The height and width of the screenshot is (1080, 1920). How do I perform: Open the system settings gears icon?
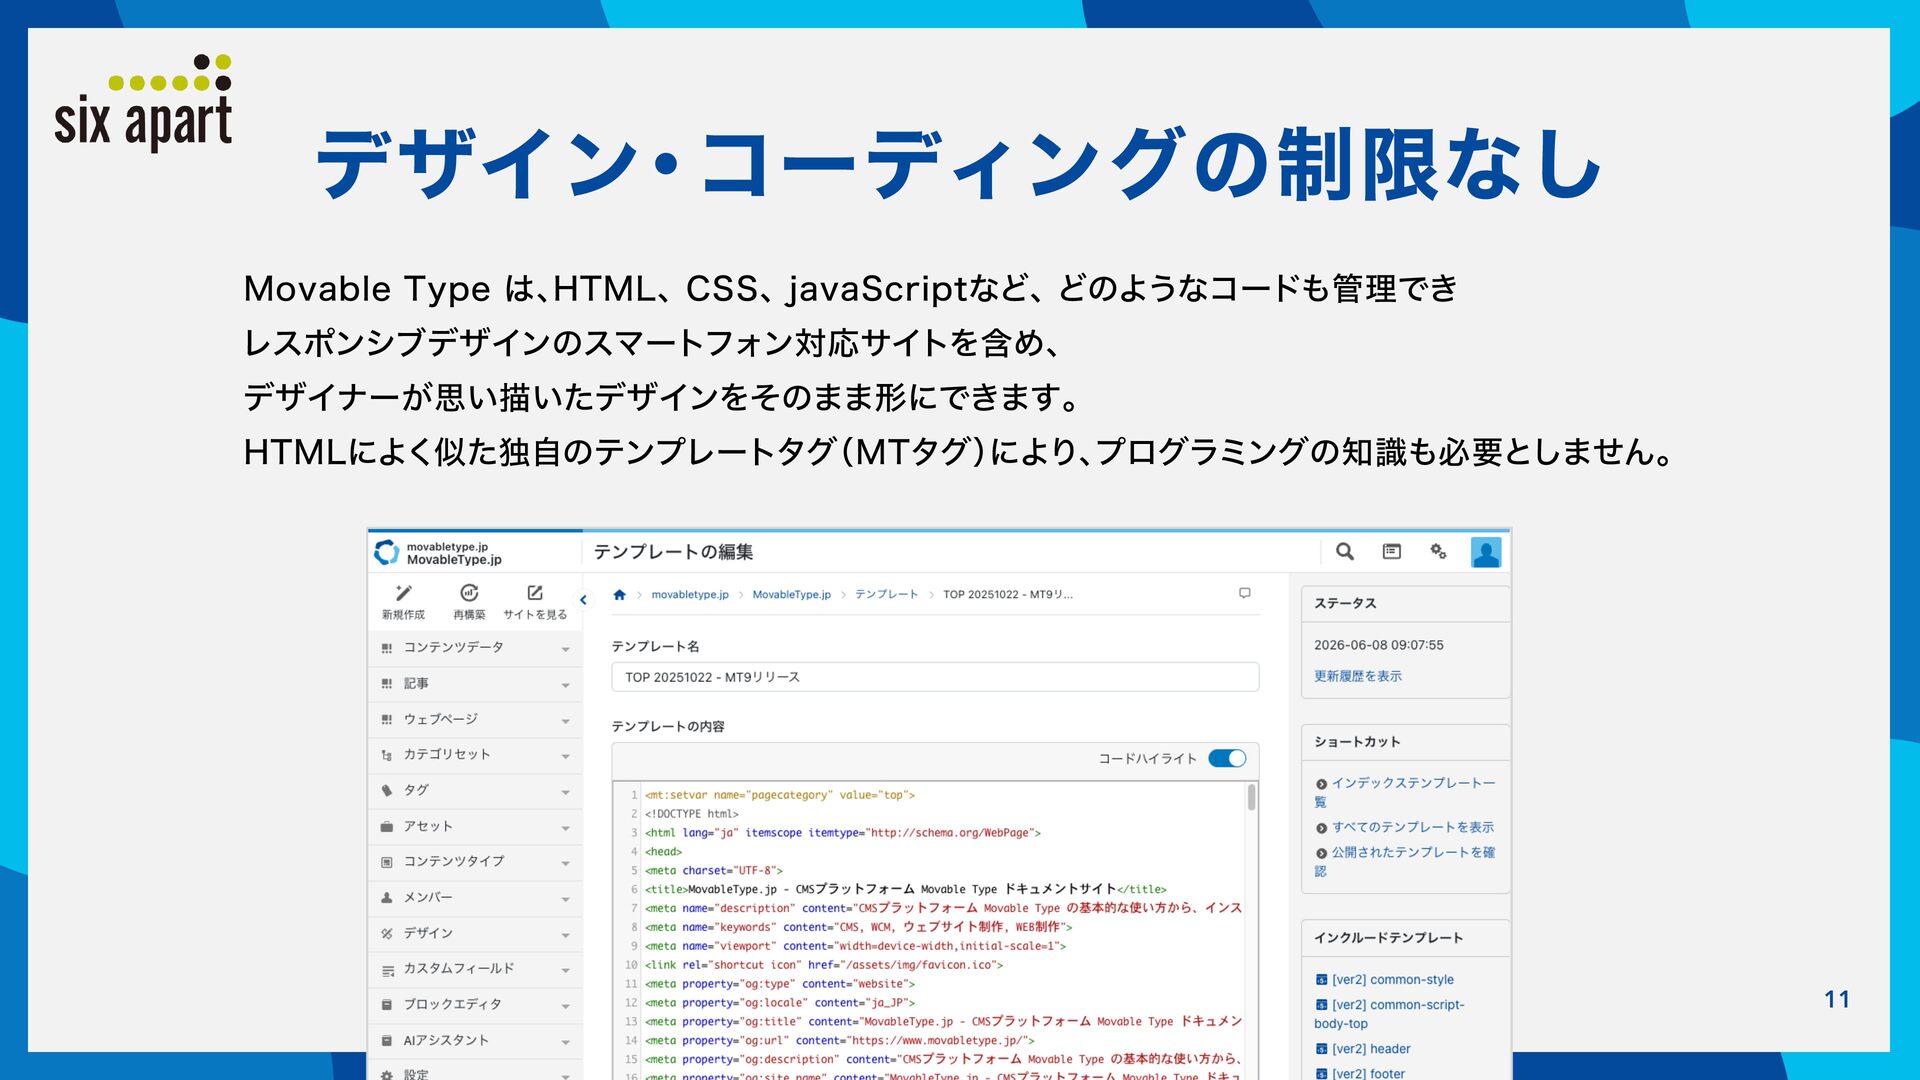(1438, 551)
